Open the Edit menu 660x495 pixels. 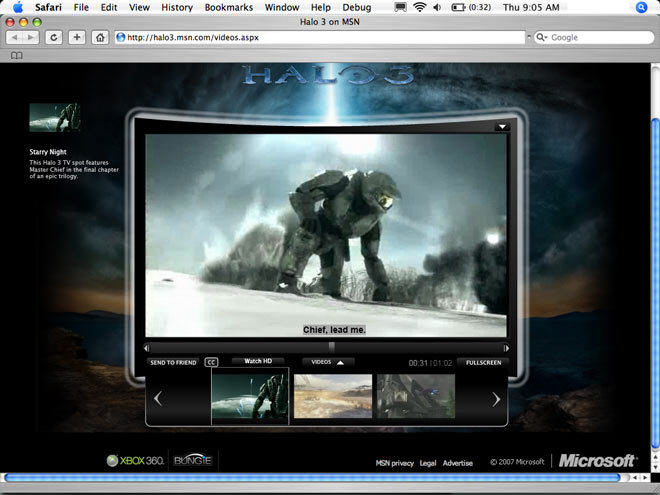109,7
